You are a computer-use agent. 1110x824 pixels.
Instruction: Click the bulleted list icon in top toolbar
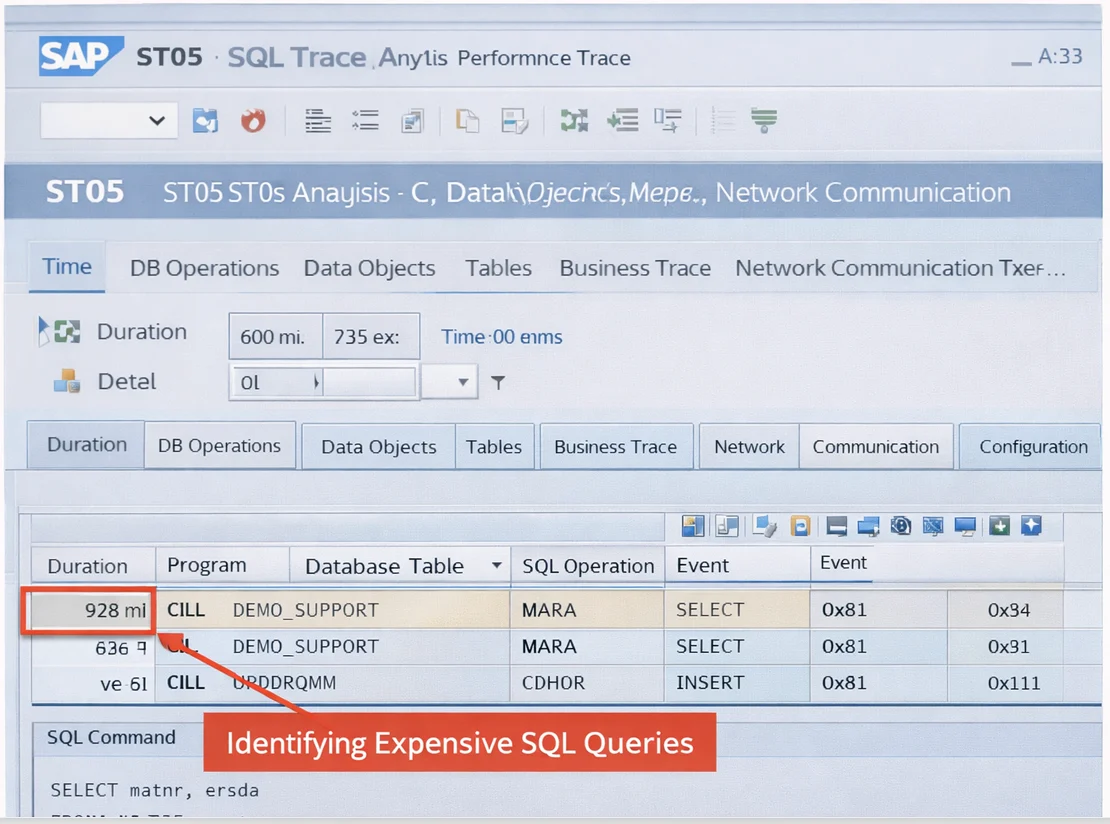click(x=365, y=121)
